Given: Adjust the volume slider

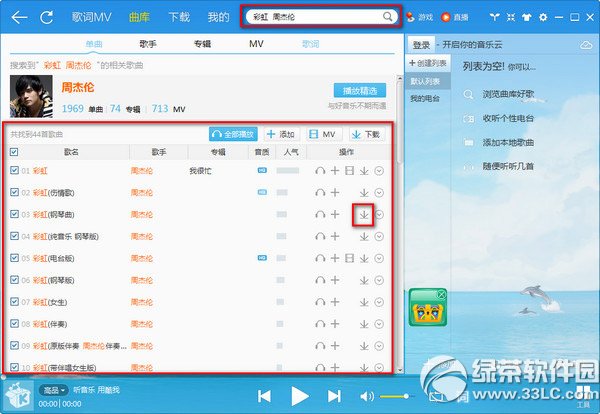Looking at the screenshot, I should 395,396.
